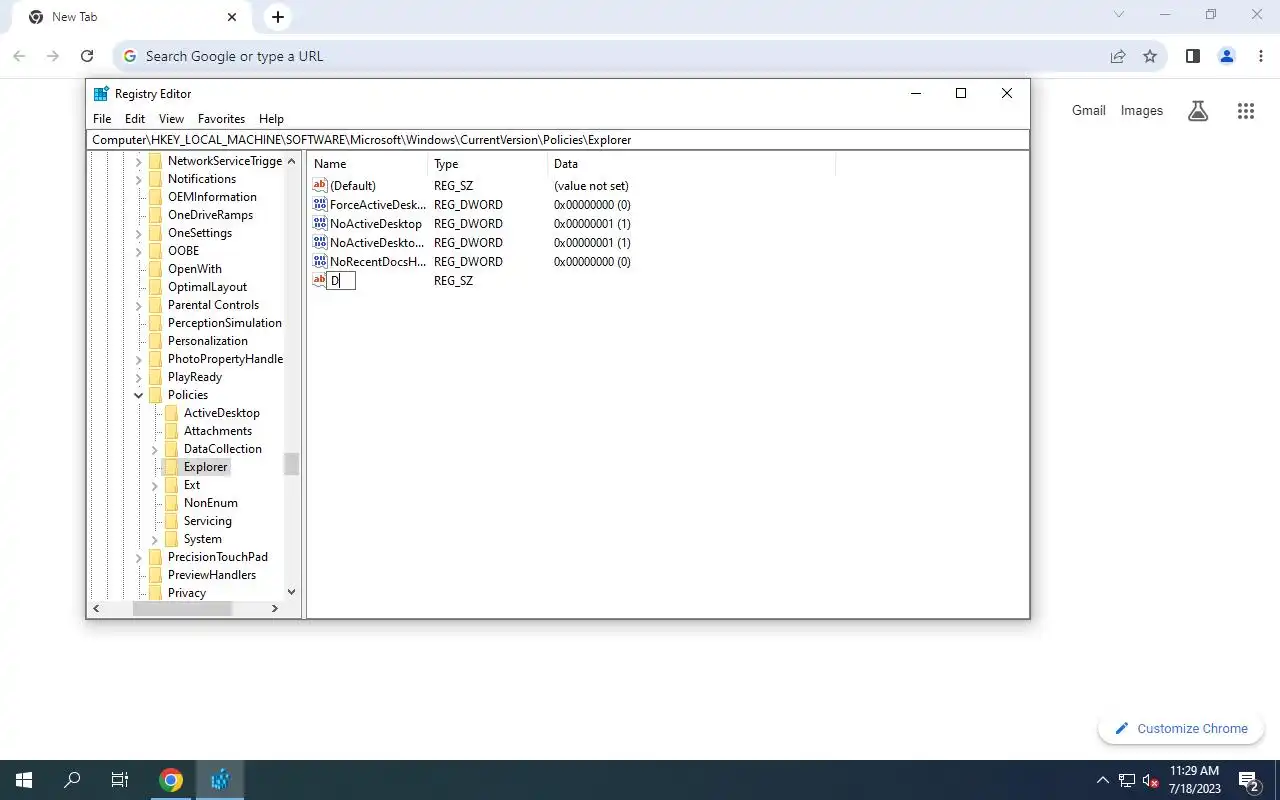
Task: Expand the PrecisionTouchPad key
Action: [139, 557]
